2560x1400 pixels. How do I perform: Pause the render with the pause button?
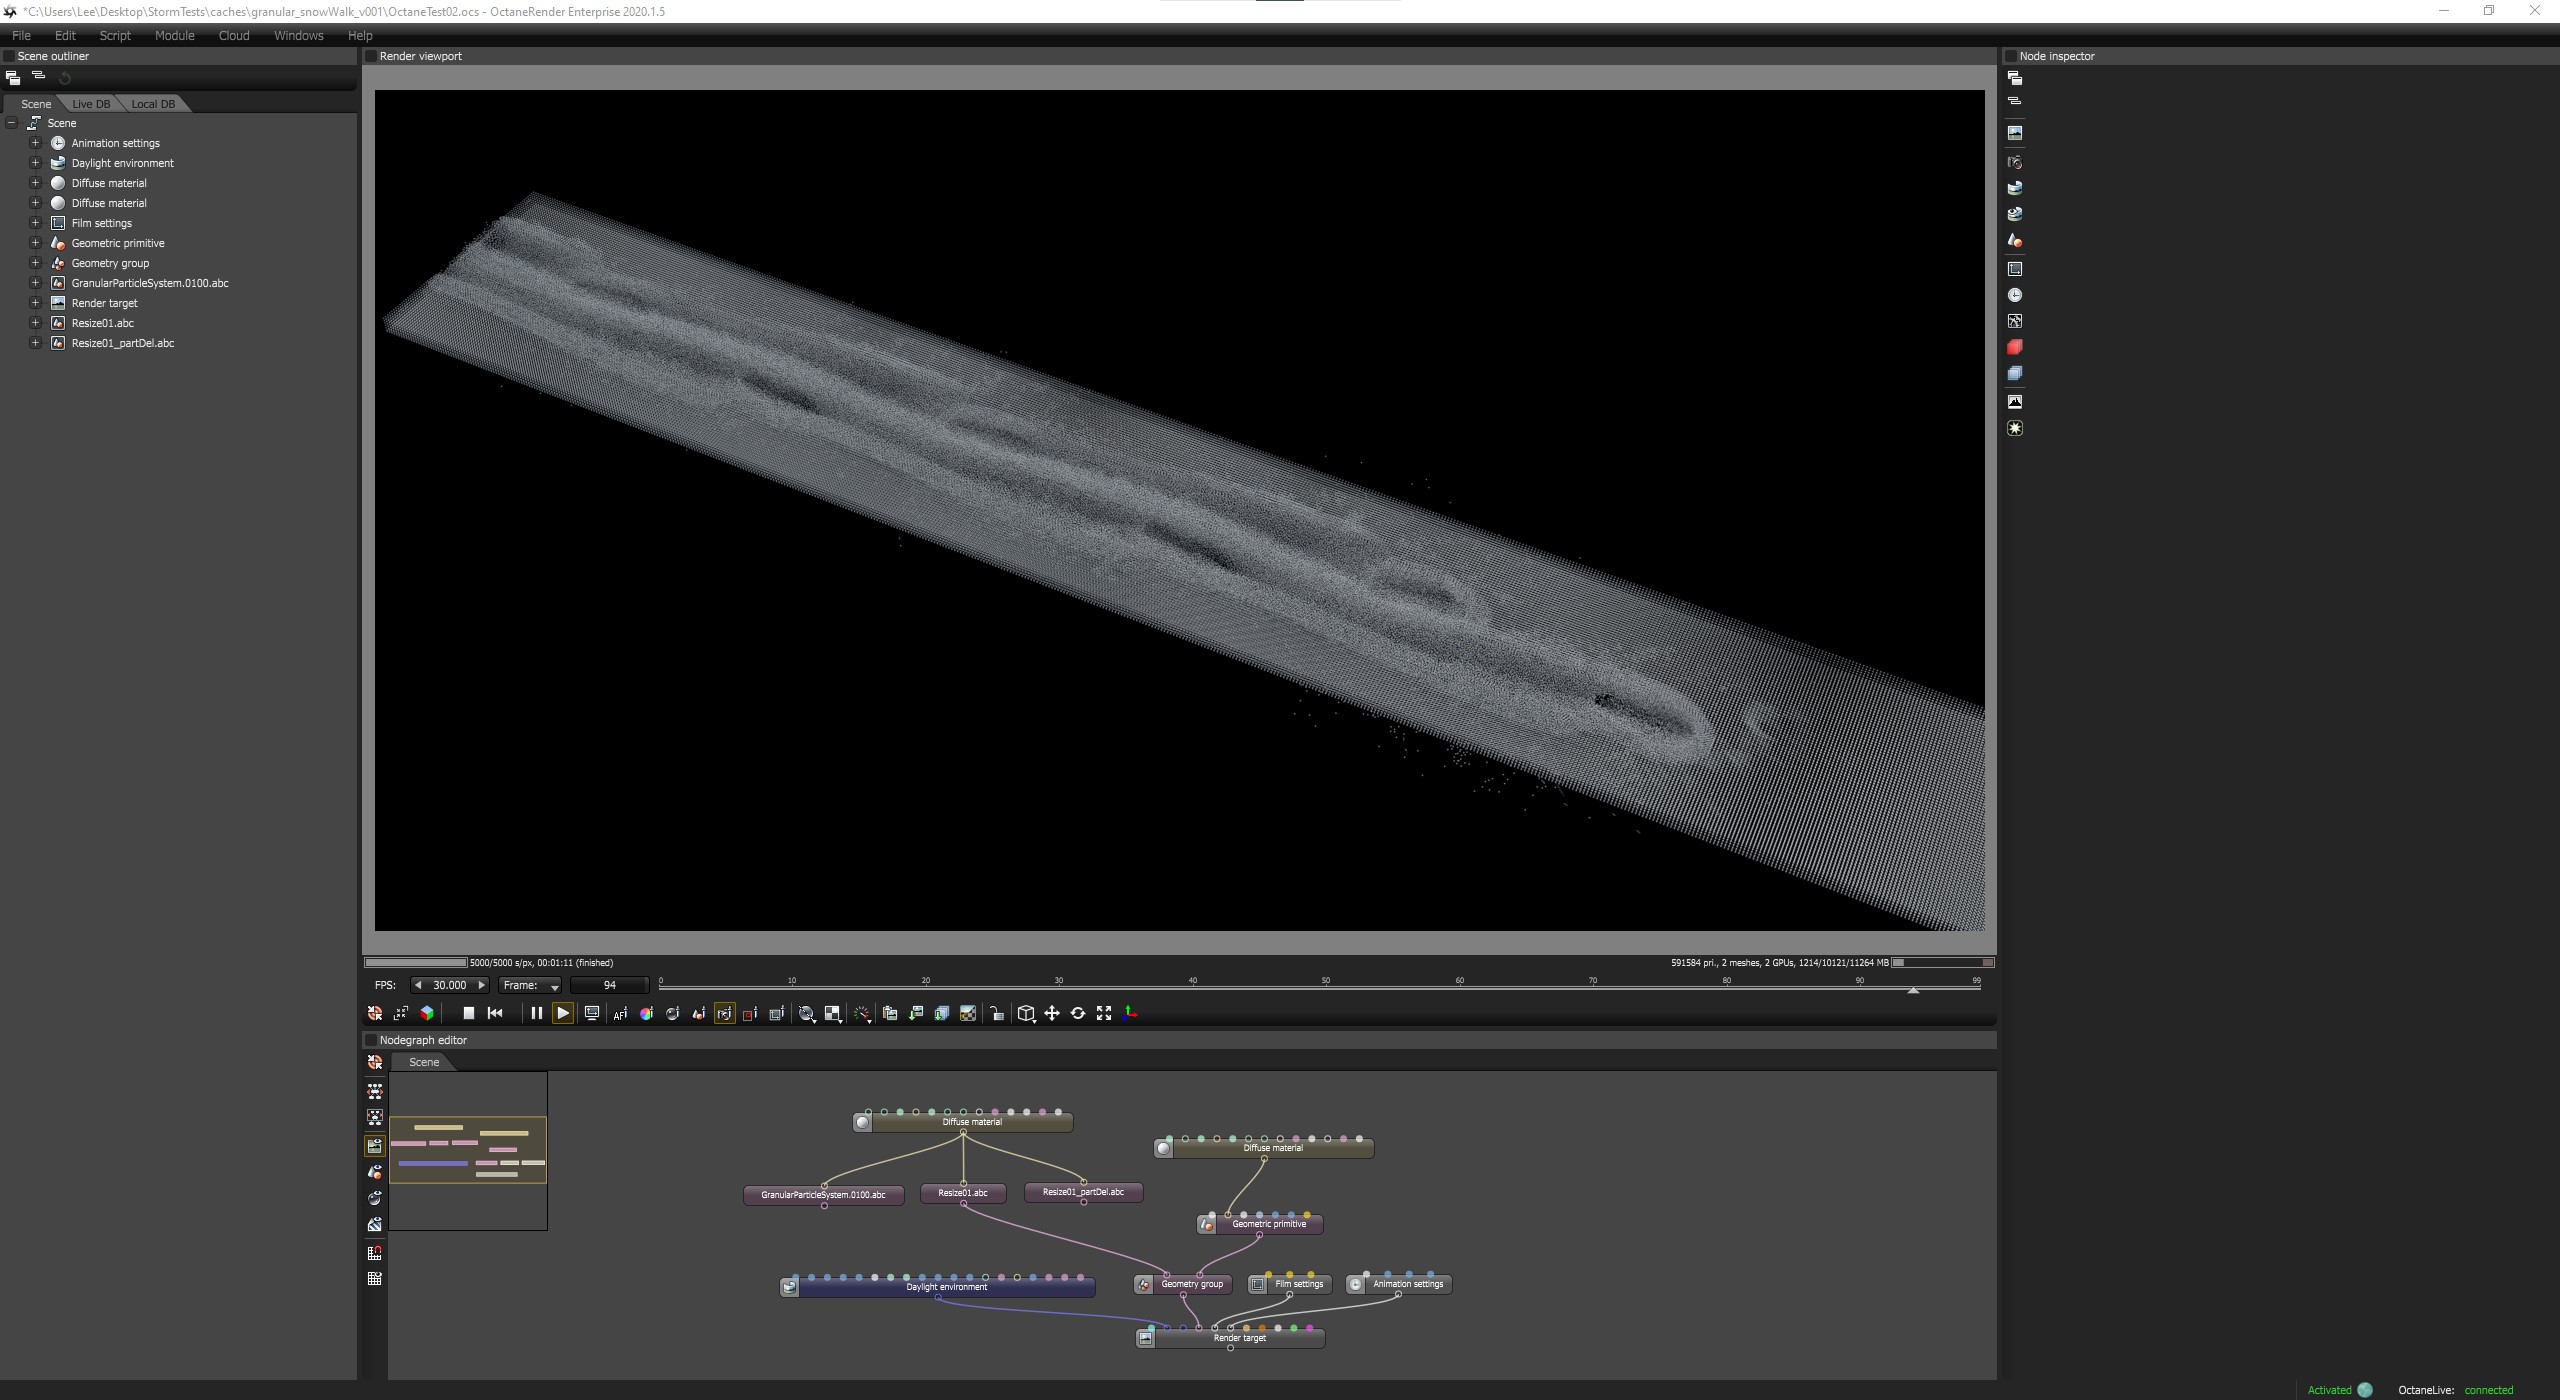click(536, 1013)
